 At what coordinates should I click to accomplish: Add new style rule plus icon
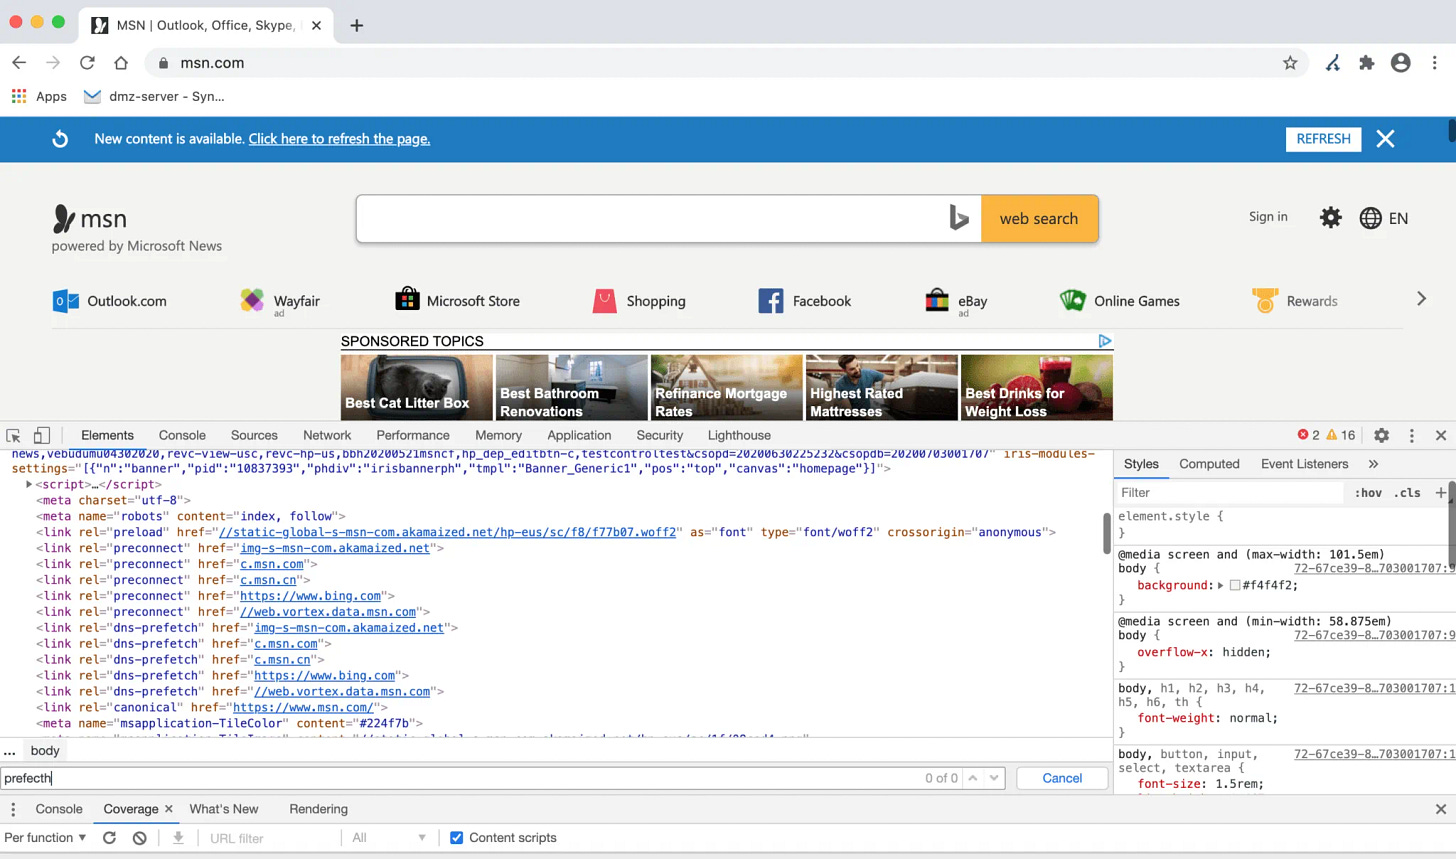[1440, 493]
